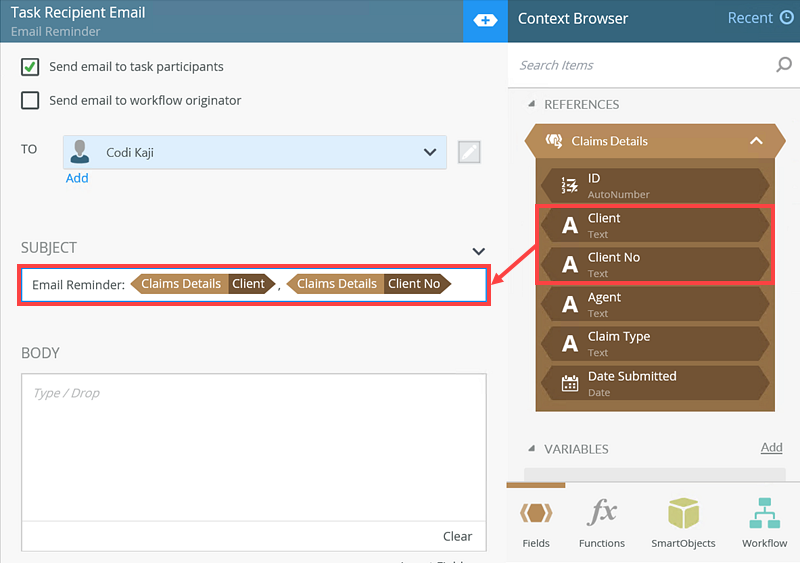This screenshot has width=800, height=563.
Task: Click Add link in VARIABLES section
Action: coord(771,448)
